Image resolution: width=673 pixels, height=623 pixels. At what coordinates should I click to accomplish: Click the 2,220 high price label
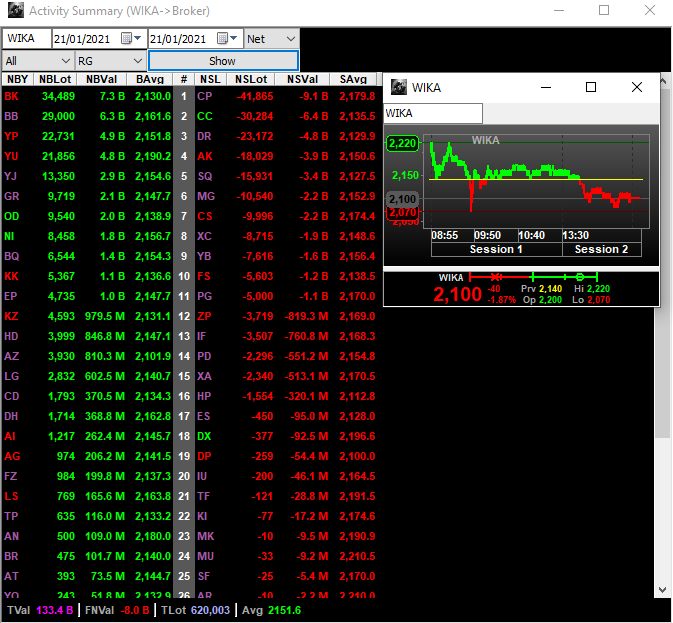pos(403,143)
